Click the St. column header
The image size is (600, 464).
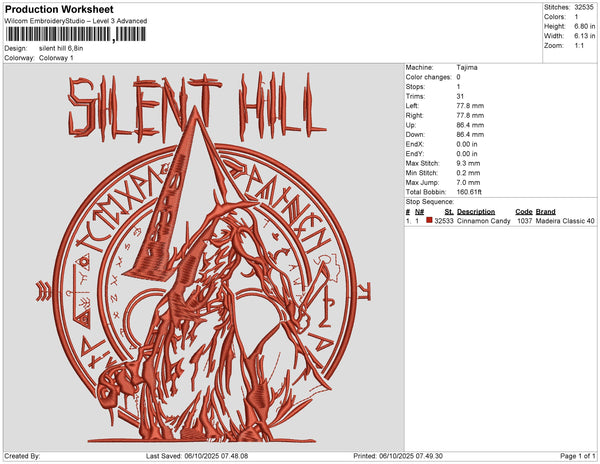[449, 212]
